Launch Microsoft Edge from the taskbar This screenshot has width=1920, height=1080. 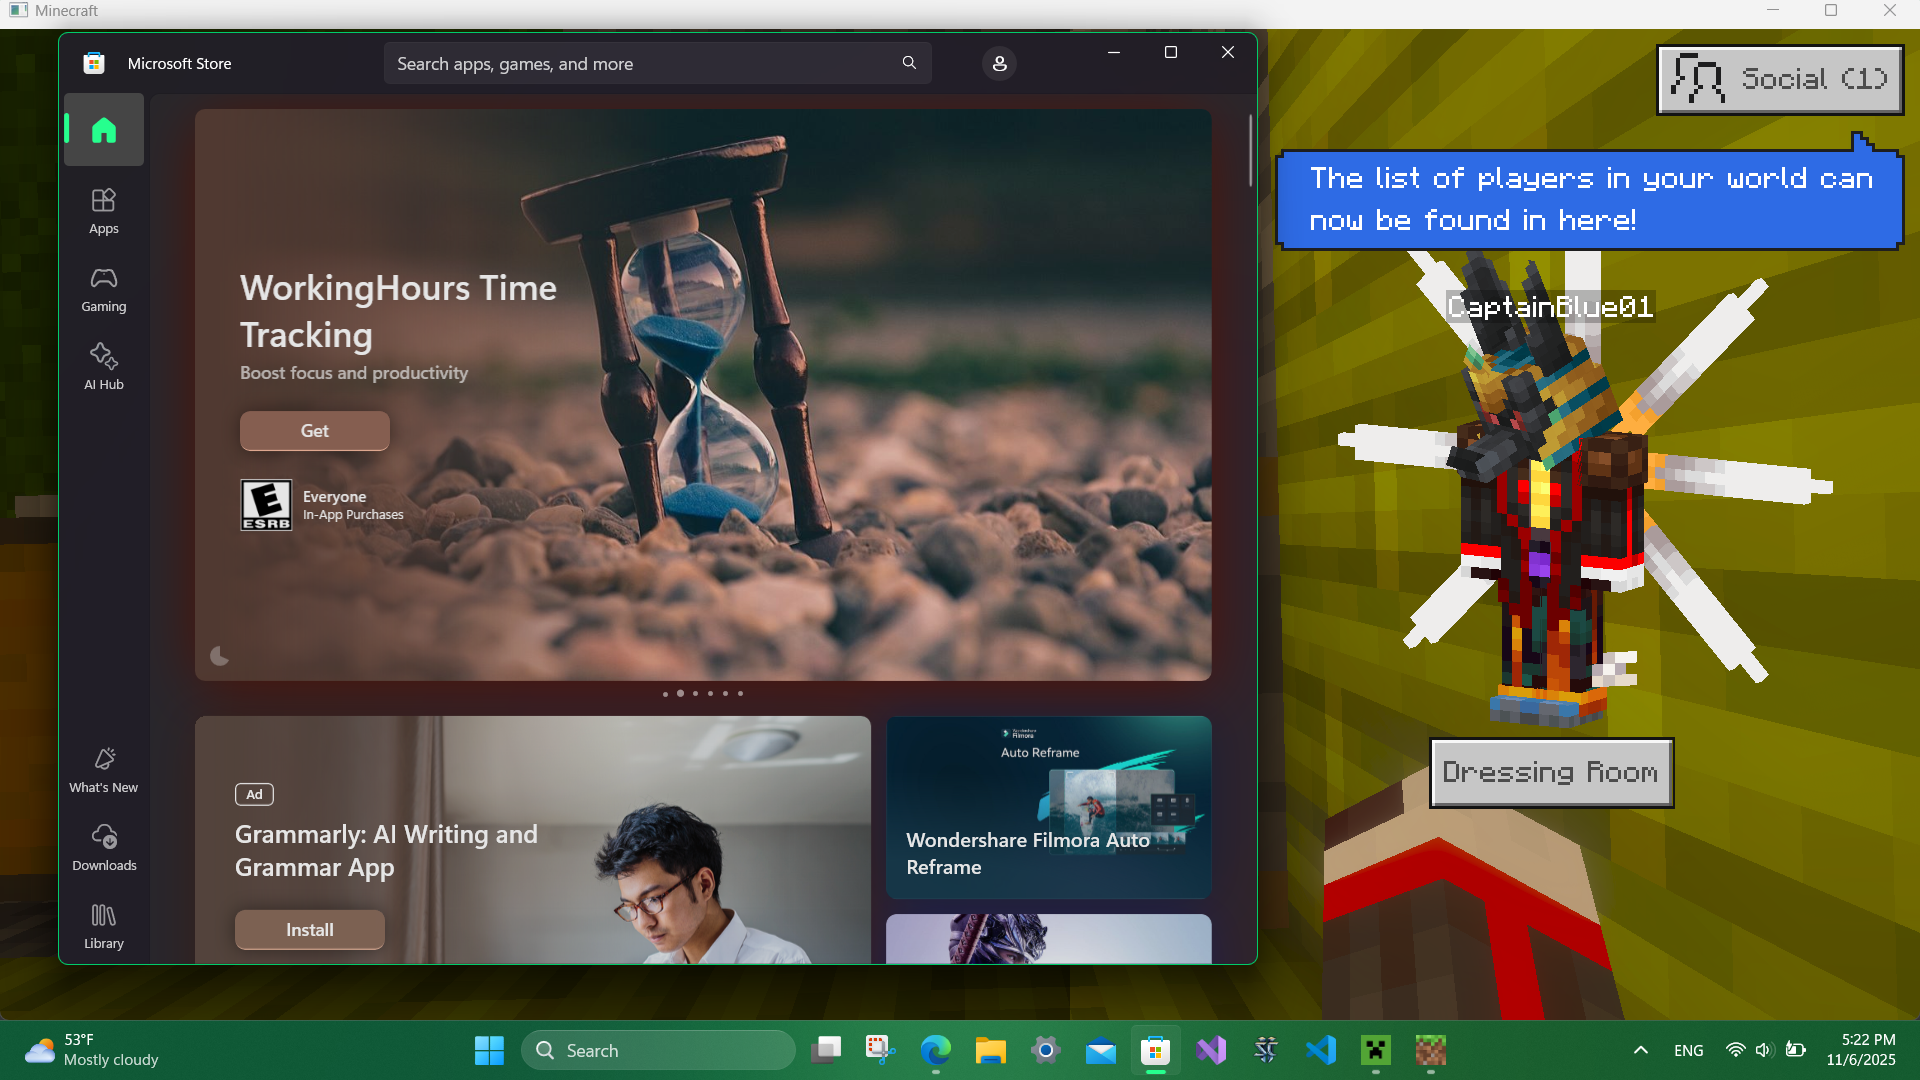click(936, 1051)
